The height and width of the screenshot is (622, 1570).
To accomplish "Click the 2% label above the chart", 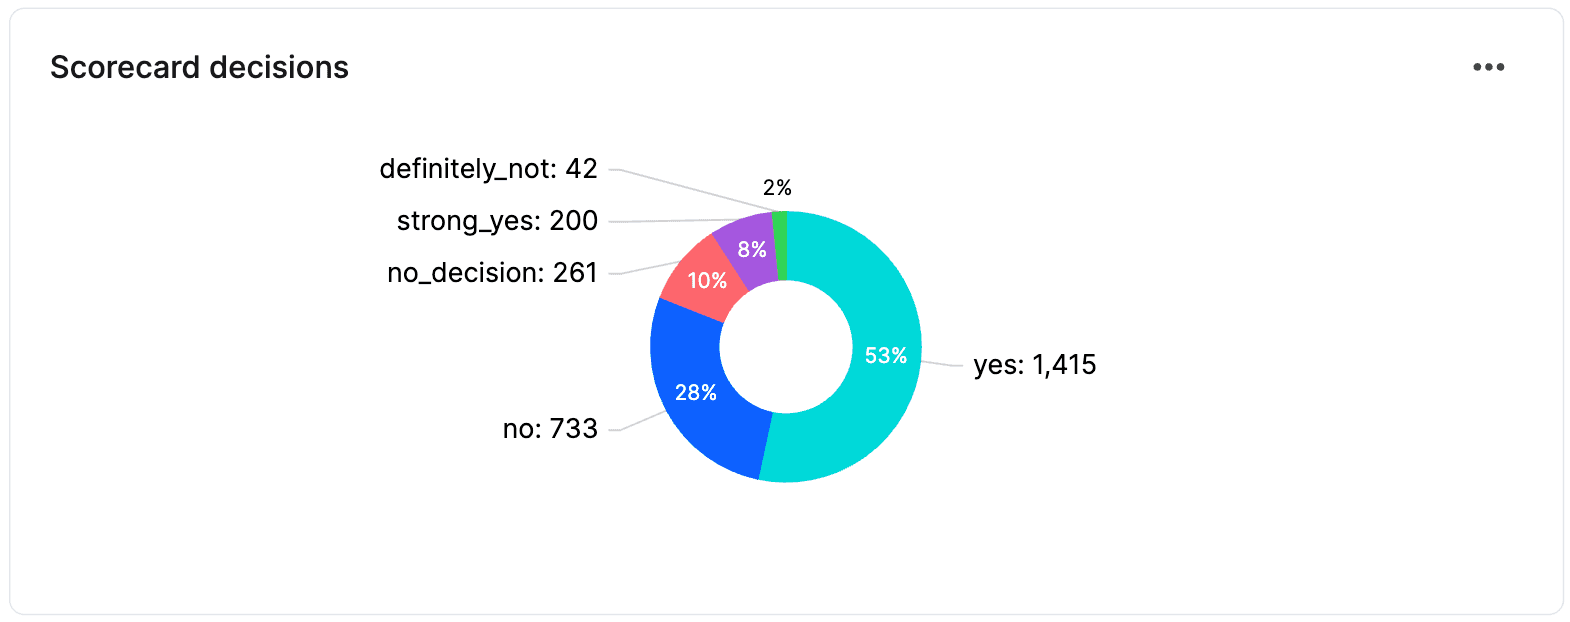I will coord(777,186).
